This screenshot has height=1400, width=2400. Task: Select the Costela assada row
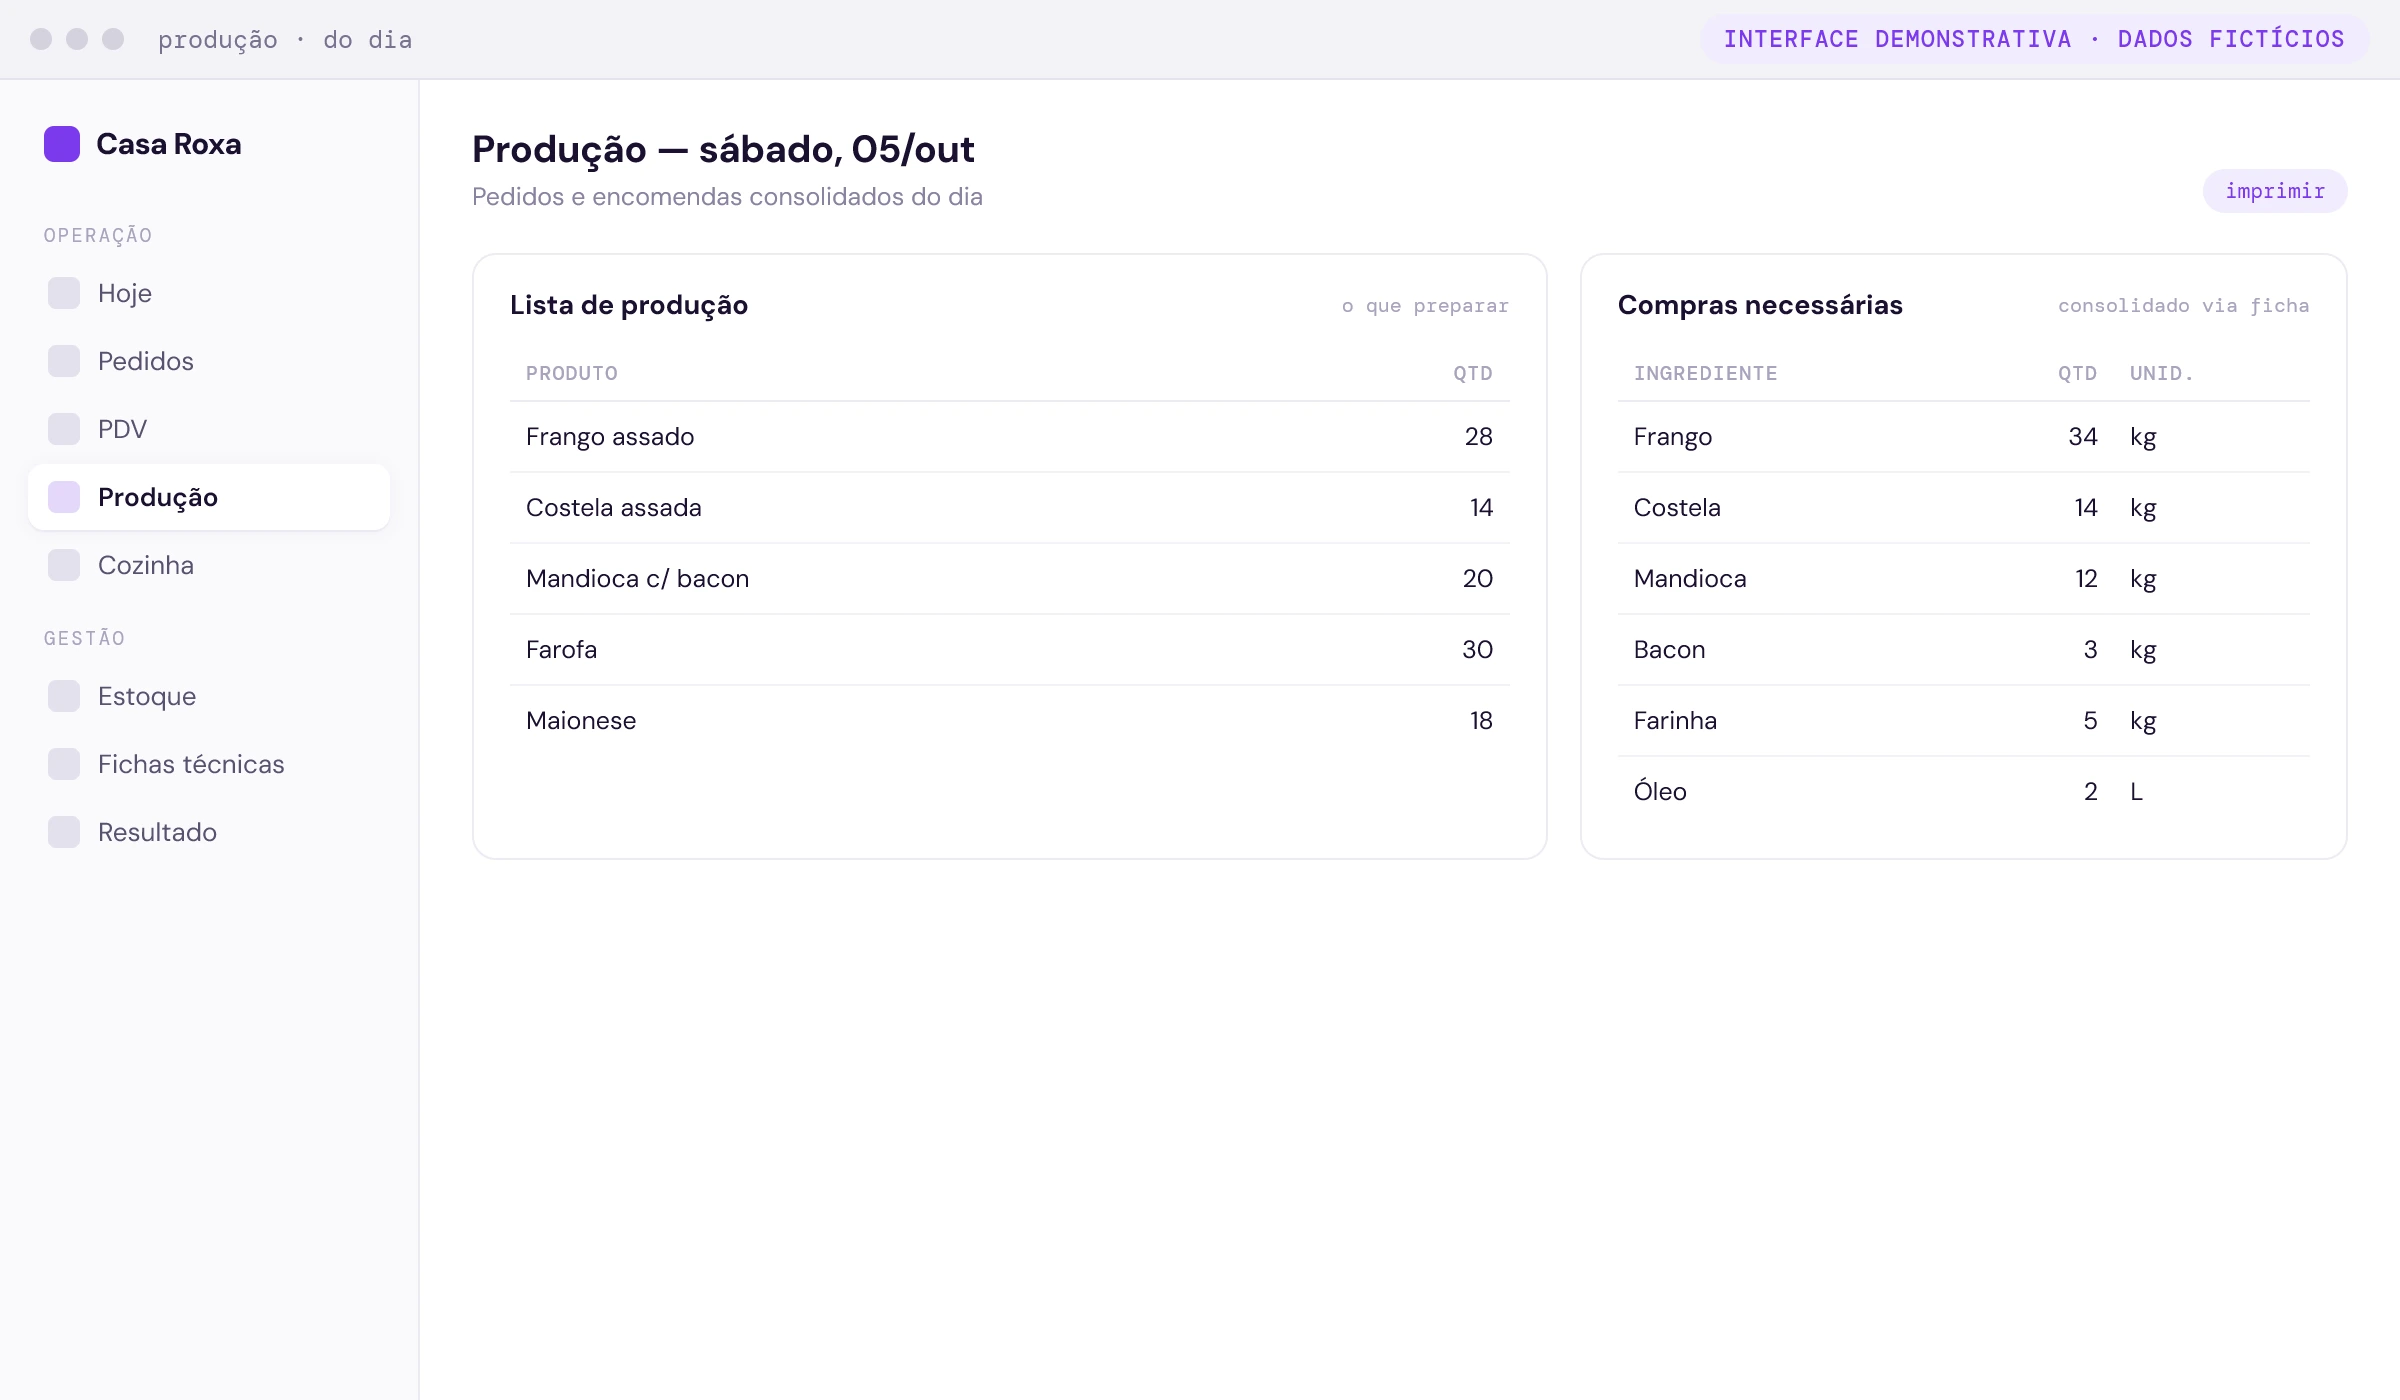coord(1010,508)
